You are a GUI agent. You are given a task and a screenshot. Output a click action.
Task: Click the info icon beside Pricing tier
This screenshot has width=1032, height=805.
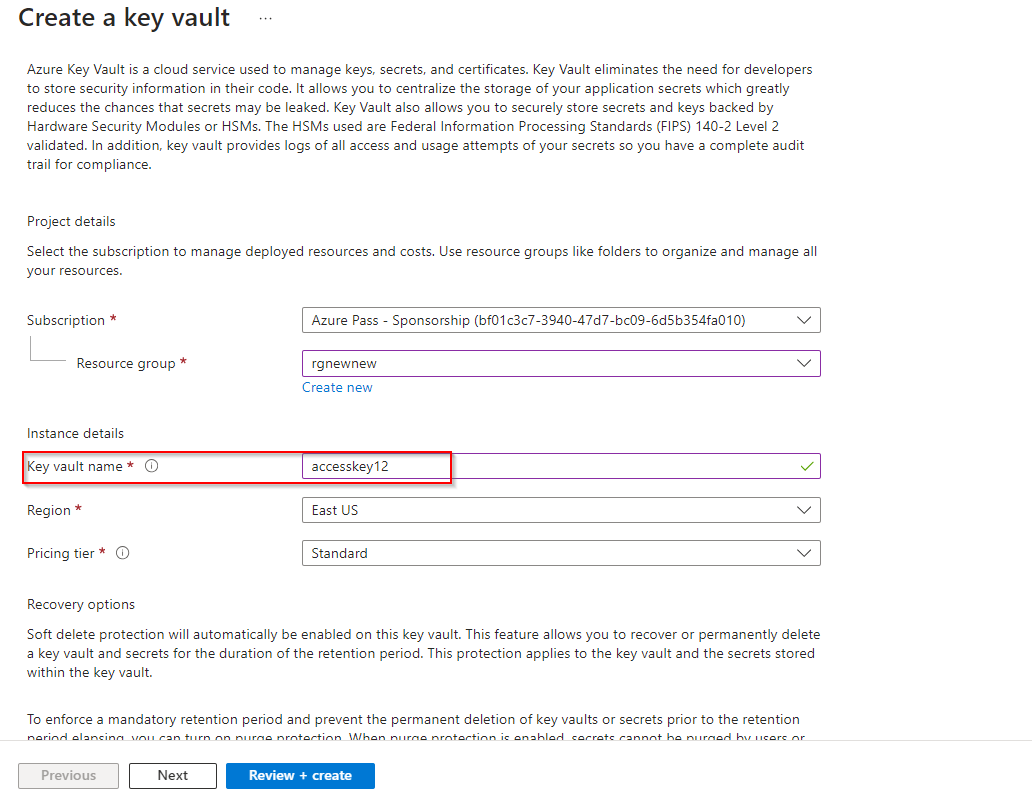(123, 553)
